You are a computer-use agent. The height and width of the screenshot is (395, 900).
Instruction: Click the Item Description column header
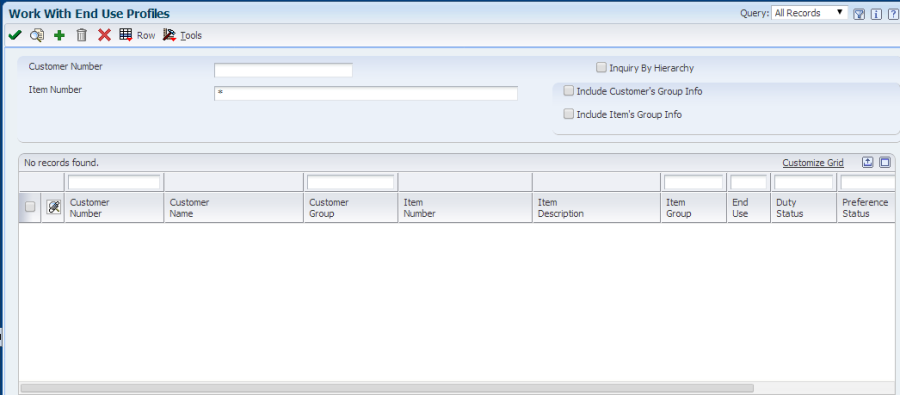tap(596, 208)
